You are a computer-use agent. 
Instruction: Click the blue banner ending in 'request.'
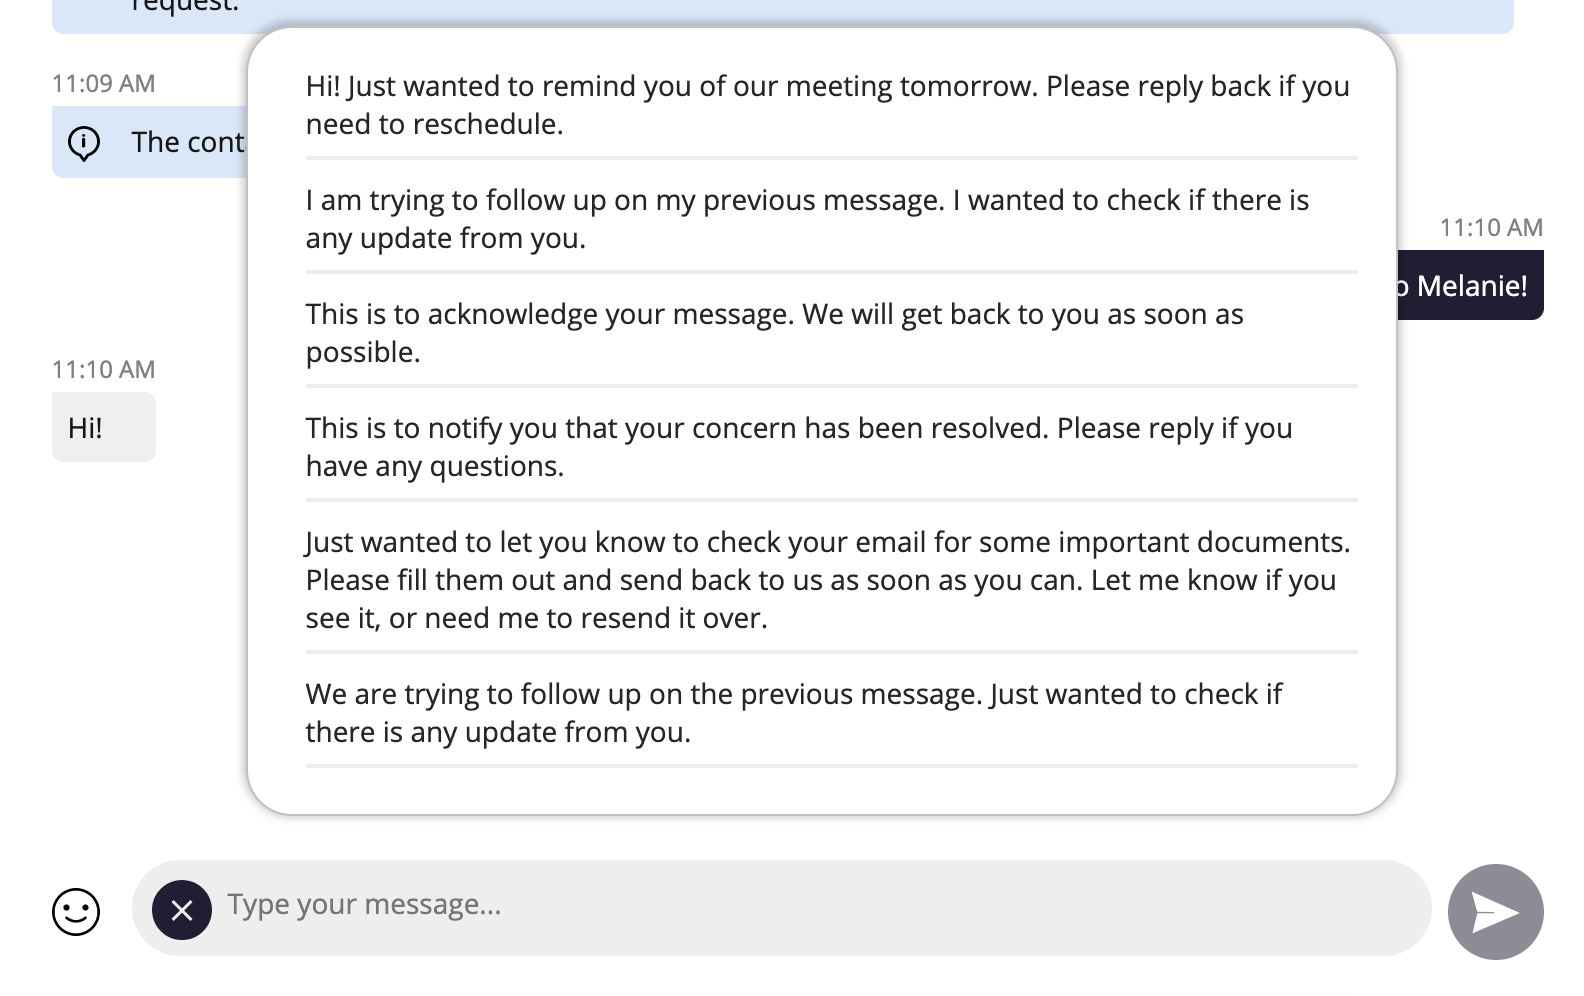[x=780, y=14]
